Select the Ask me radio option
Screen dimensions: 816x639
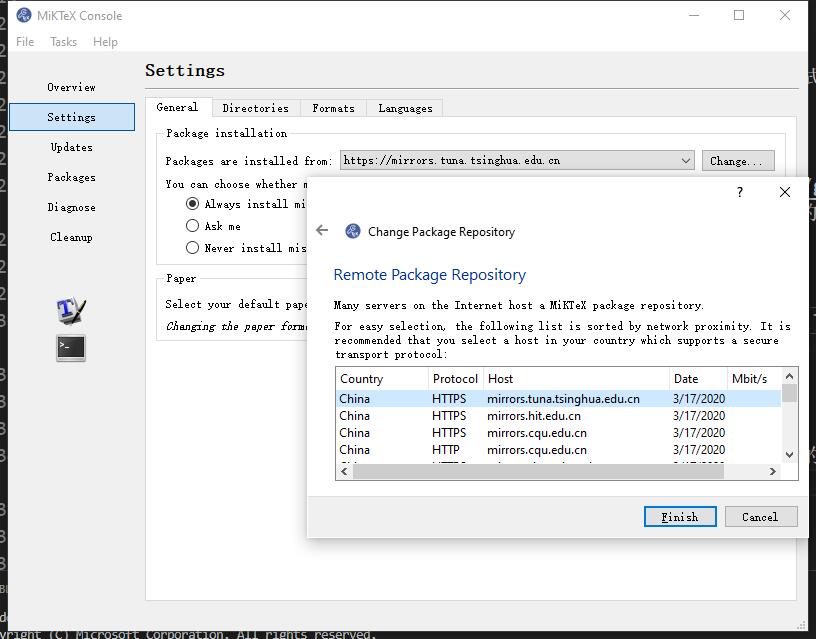point(193,226)
